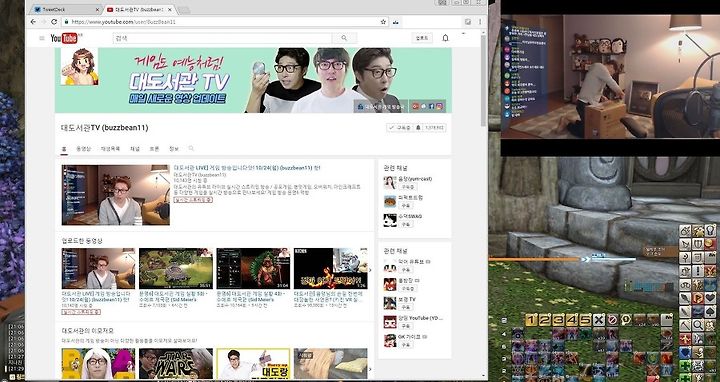Image resolution: width=720 pixels, height=382 pixels.
Task: Open the Star Wars video thumbnail
Action: pyautogui.click(x=176, y=364)
